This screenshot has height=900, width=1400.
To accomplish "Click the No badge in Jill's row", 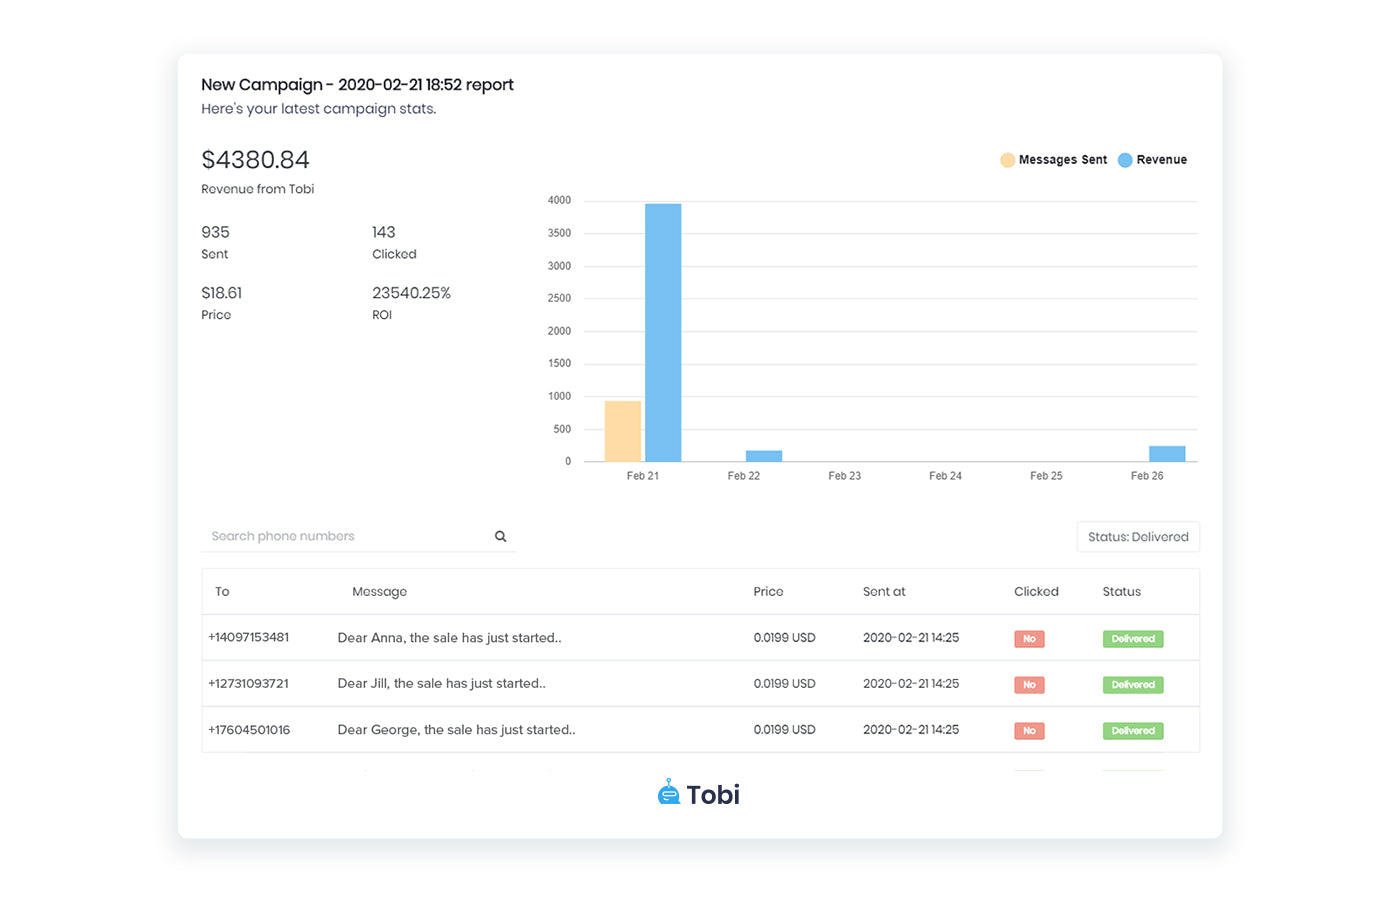I will pyautogui.click(x=1029, y=685).
